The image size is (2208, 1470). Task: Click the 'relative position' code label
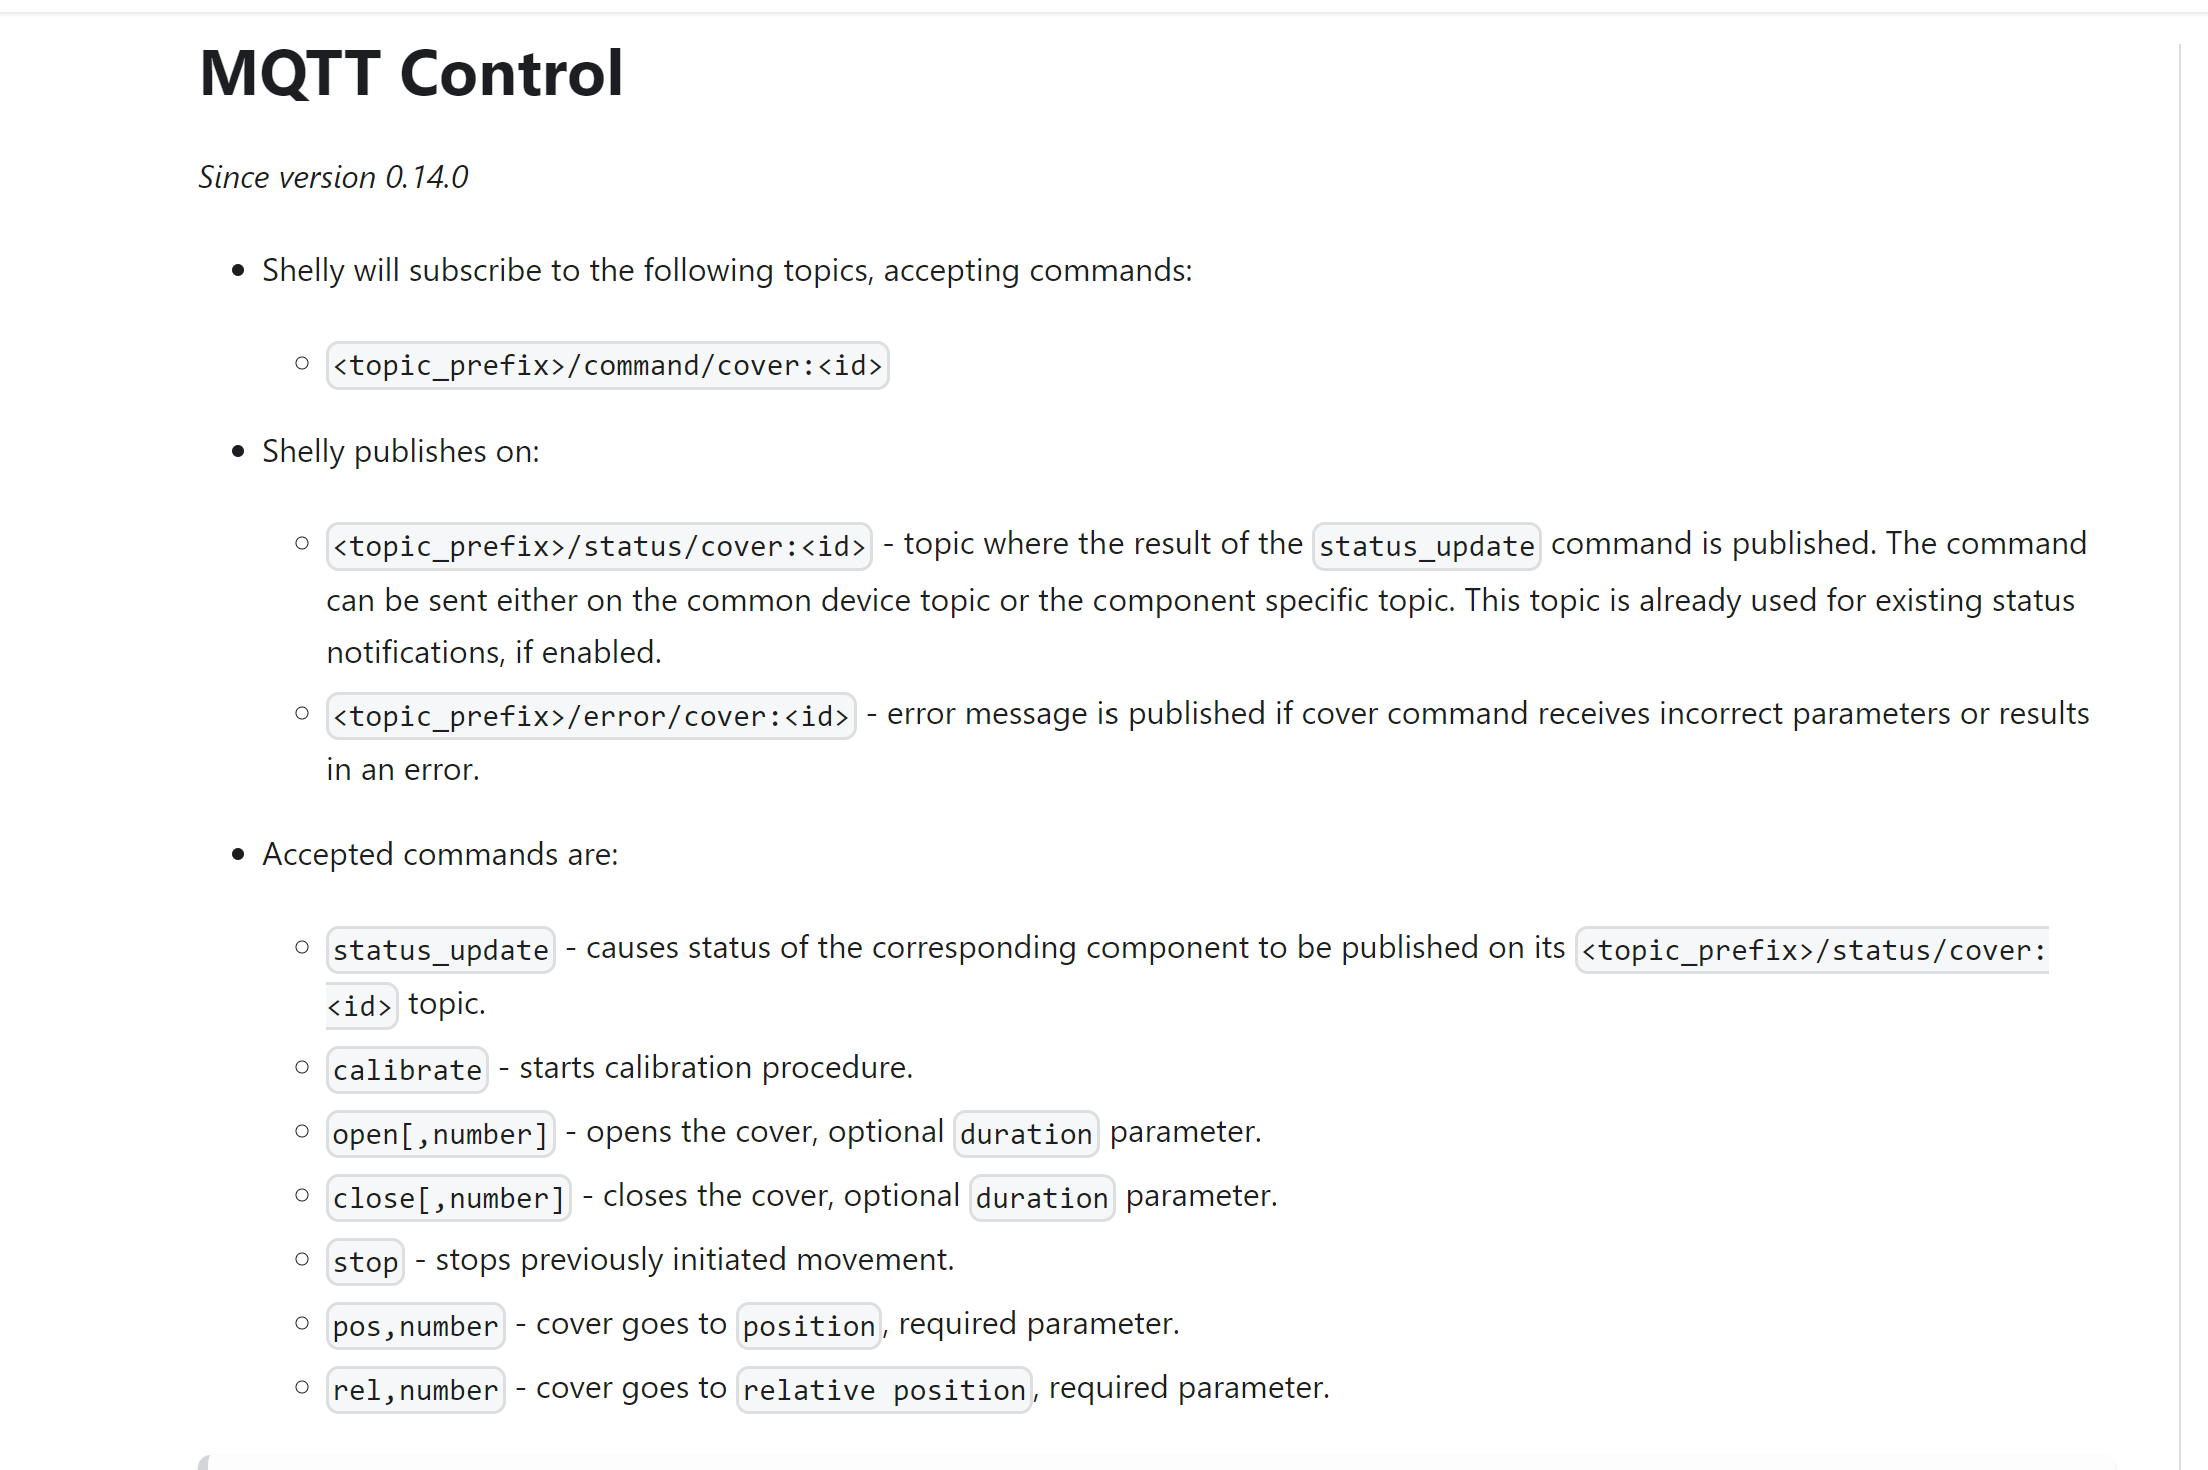tap(884, 1390)
